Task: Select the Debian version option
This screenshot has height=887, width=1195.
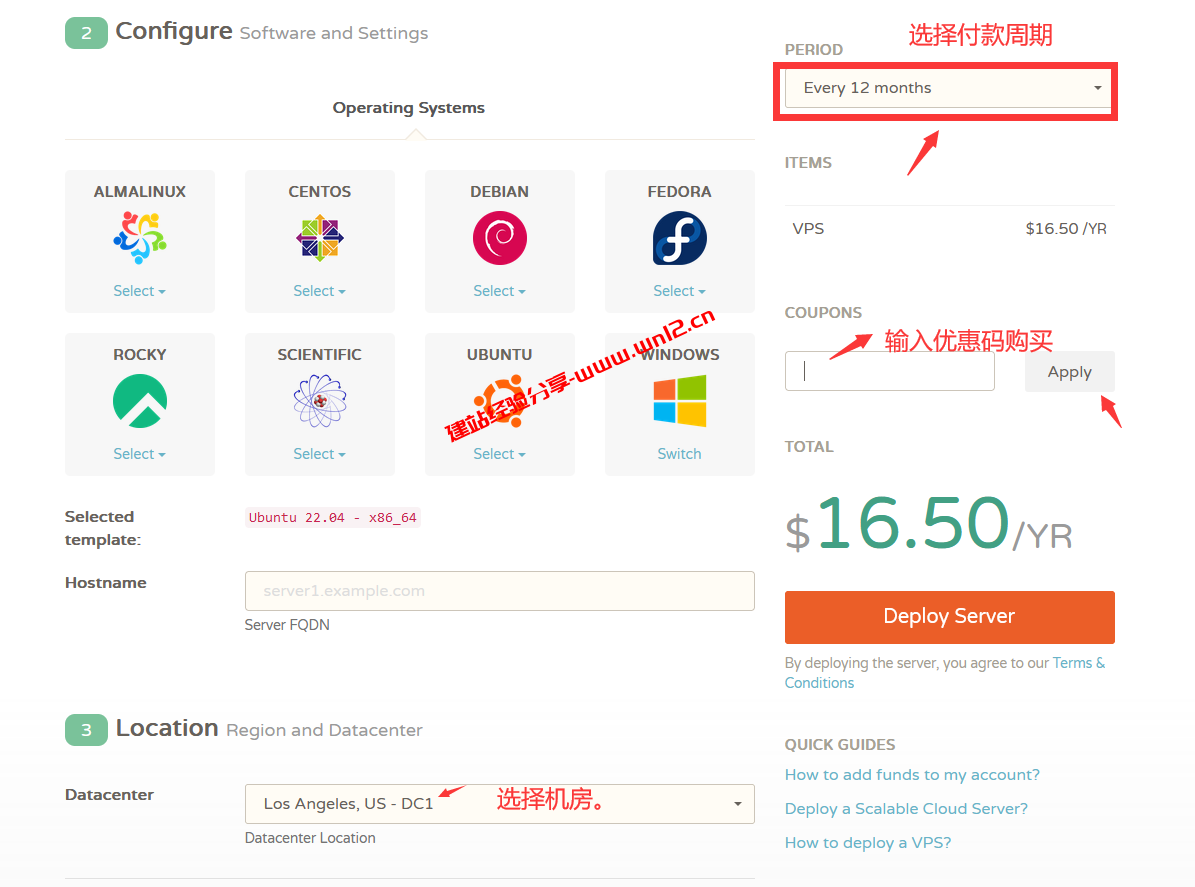Action: coord(499,290)
